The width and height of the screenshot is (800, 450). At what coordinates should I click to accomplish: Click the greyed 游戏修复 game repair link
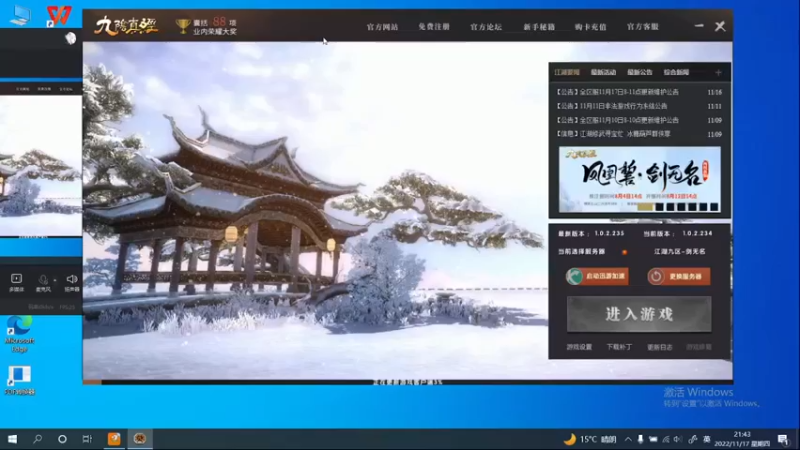coord(699,347)
